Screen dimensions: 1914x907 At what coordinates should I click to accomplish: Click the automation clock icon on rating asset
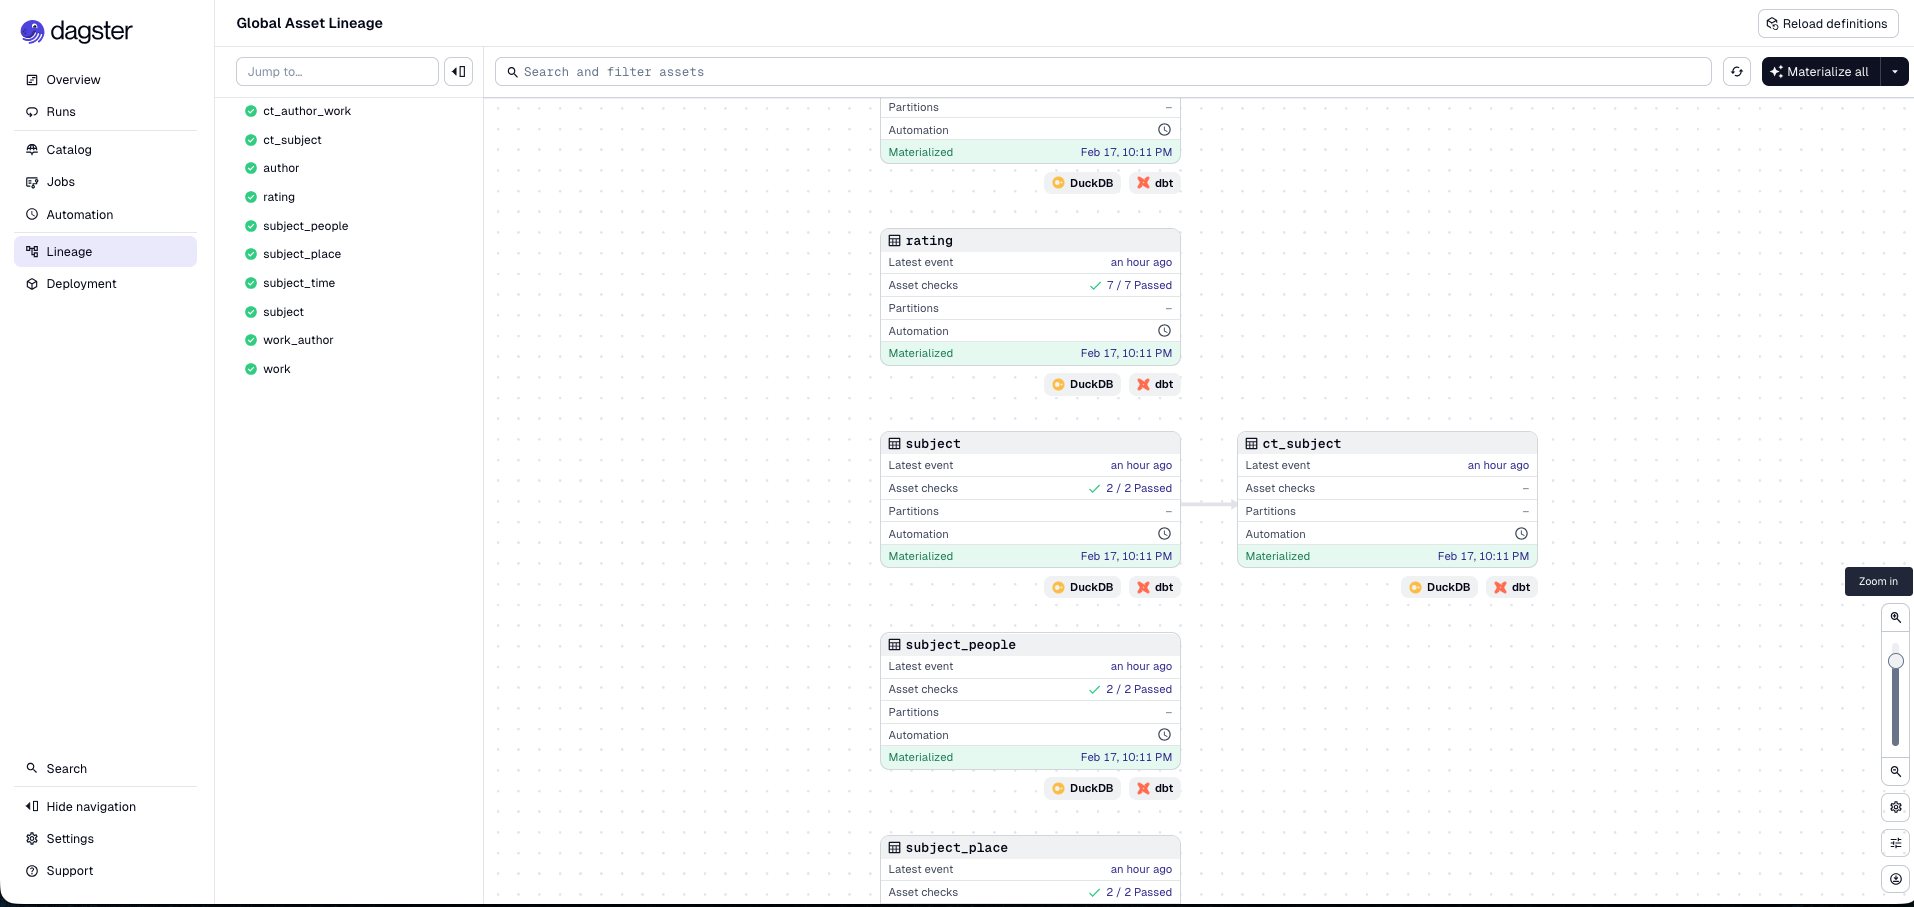coord(1164,331)
